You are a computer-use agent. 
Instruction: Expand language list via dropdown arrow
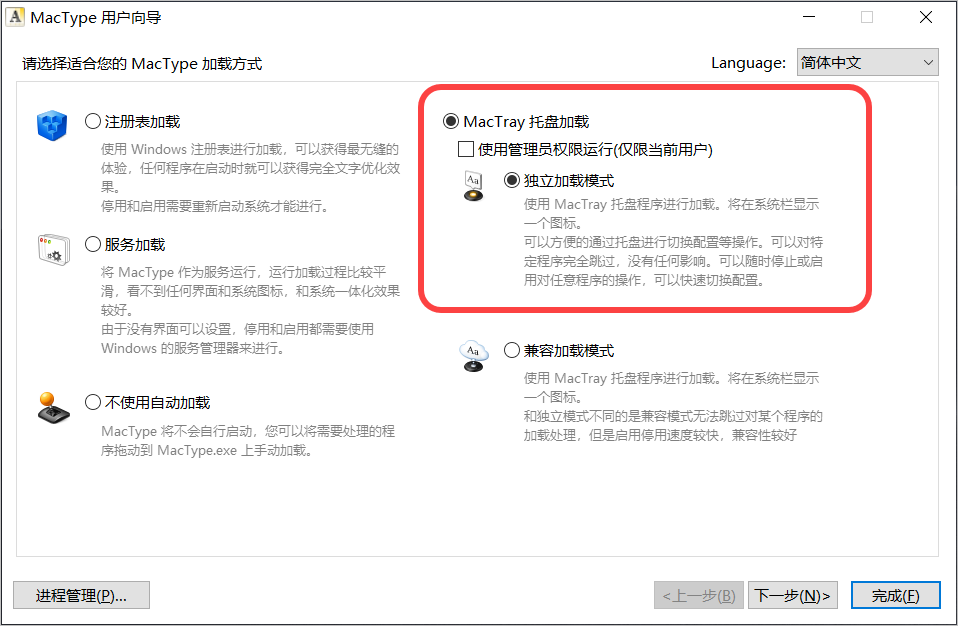click(x=928, y=62)
